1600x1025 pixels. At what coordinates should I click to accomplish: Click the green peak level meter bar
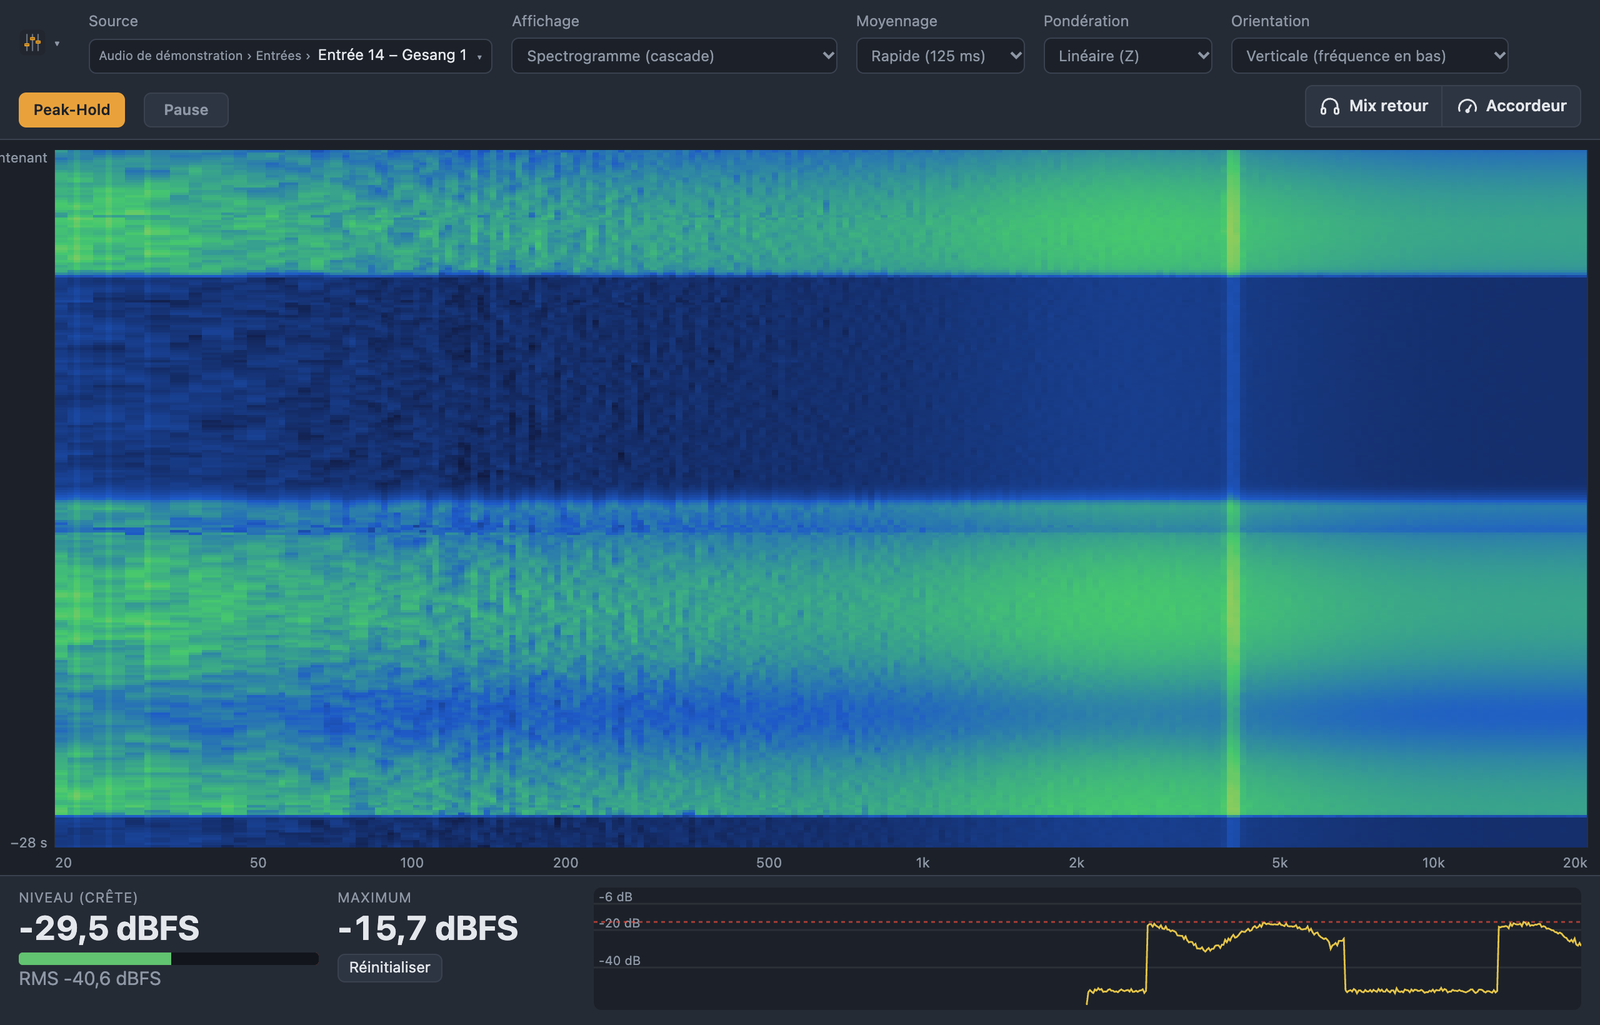click(x=95, y=958)
